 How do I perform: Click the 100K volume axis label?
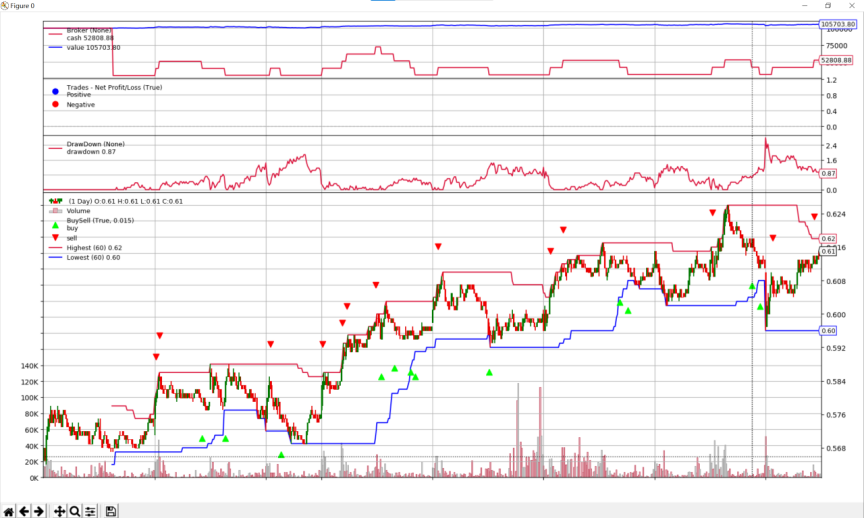click(29, 398)
